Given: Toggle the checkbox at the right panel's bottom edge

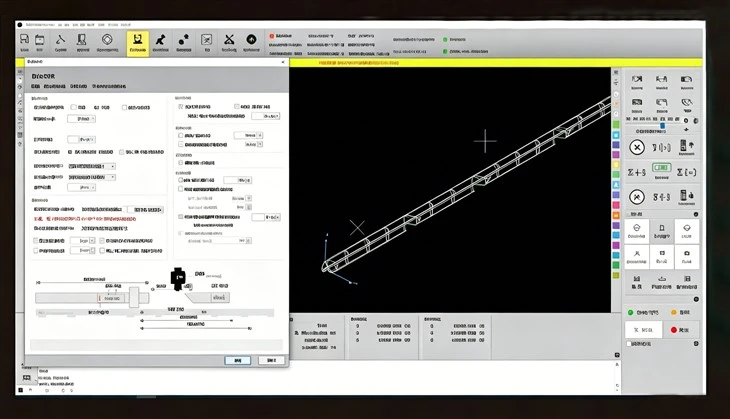Looking at the screenshot, I should [629, 344].
